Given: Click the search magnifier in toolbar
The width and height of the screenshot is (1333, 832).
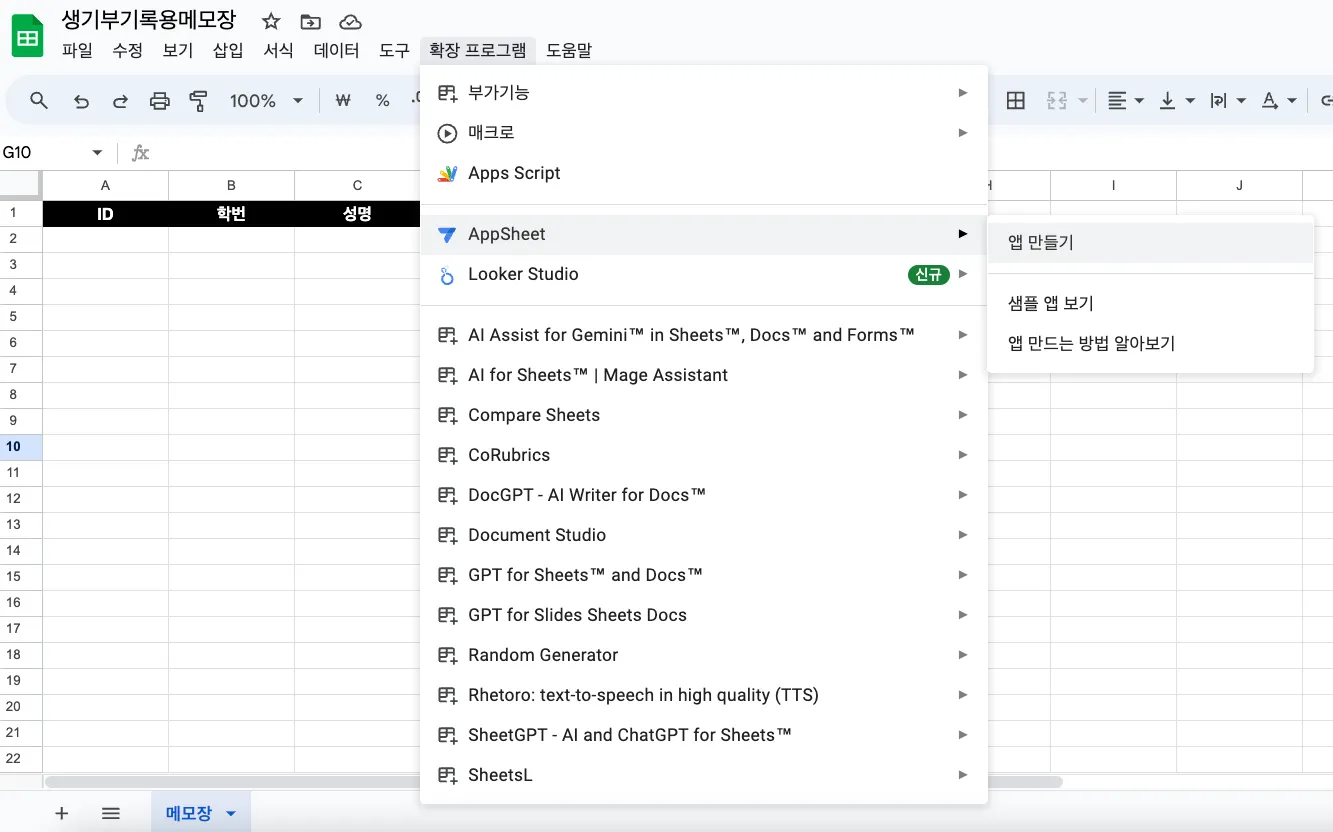Looking at the screenshot, I should pos(39,100).
